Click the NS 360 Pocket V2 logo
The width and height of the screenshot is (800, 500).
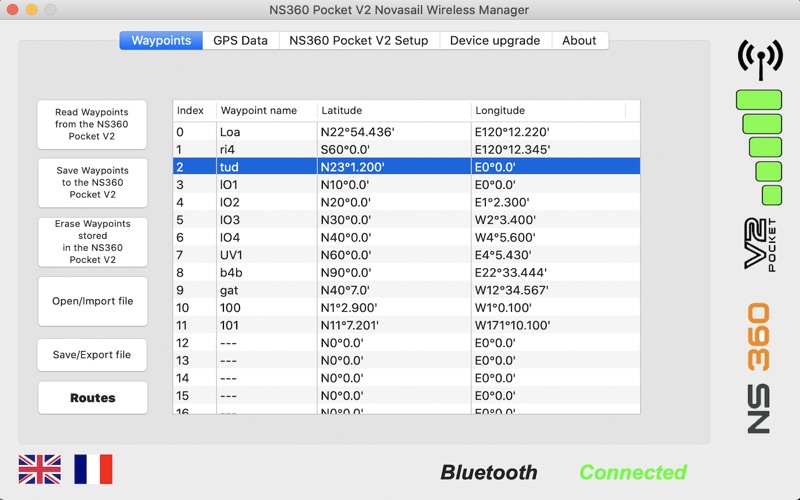tap(760, 326)
